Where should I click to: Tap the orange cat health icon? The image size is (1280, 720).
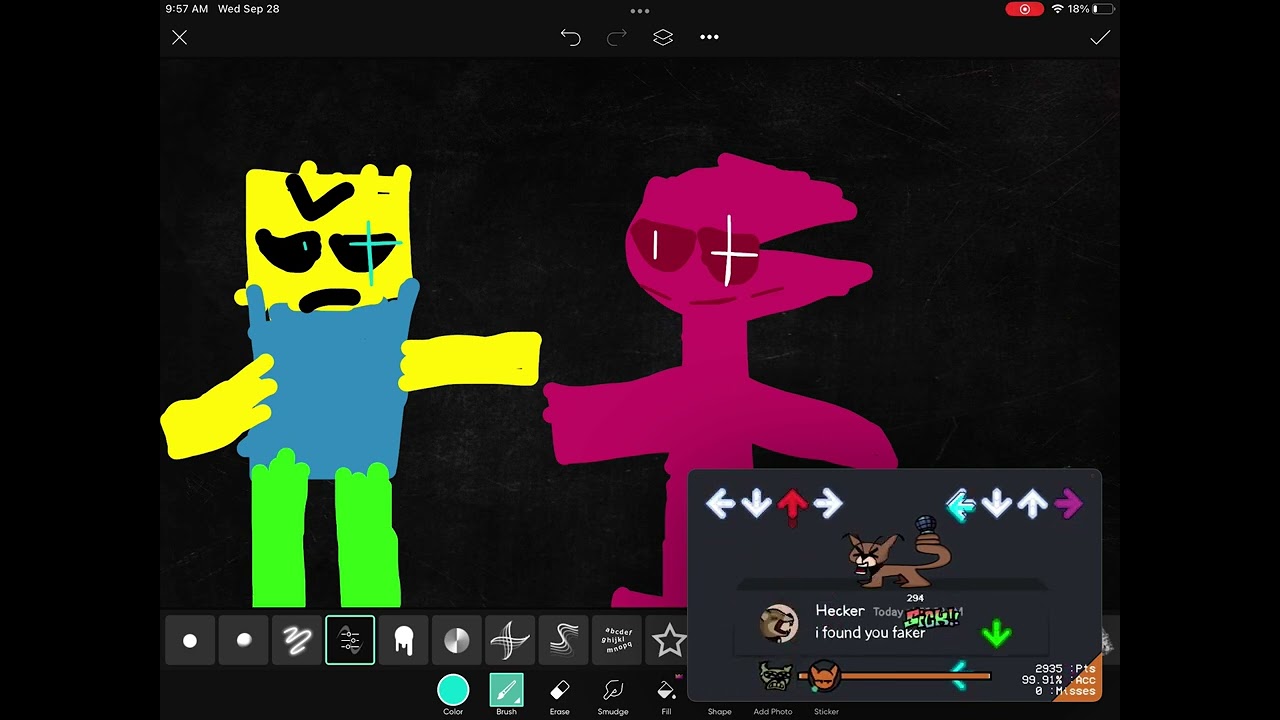tap(824, 677)
